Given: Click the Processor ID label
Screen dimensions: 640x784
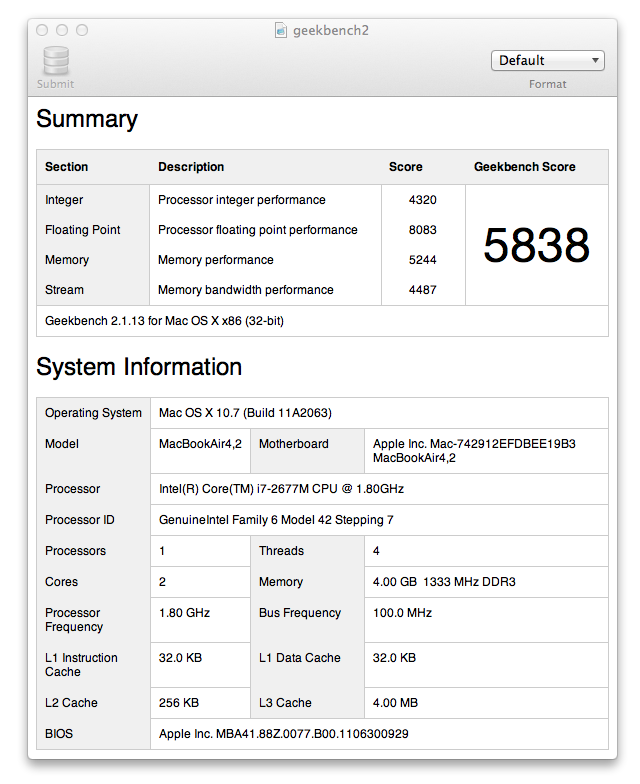Looking at the screenshot, I should 80,520.
